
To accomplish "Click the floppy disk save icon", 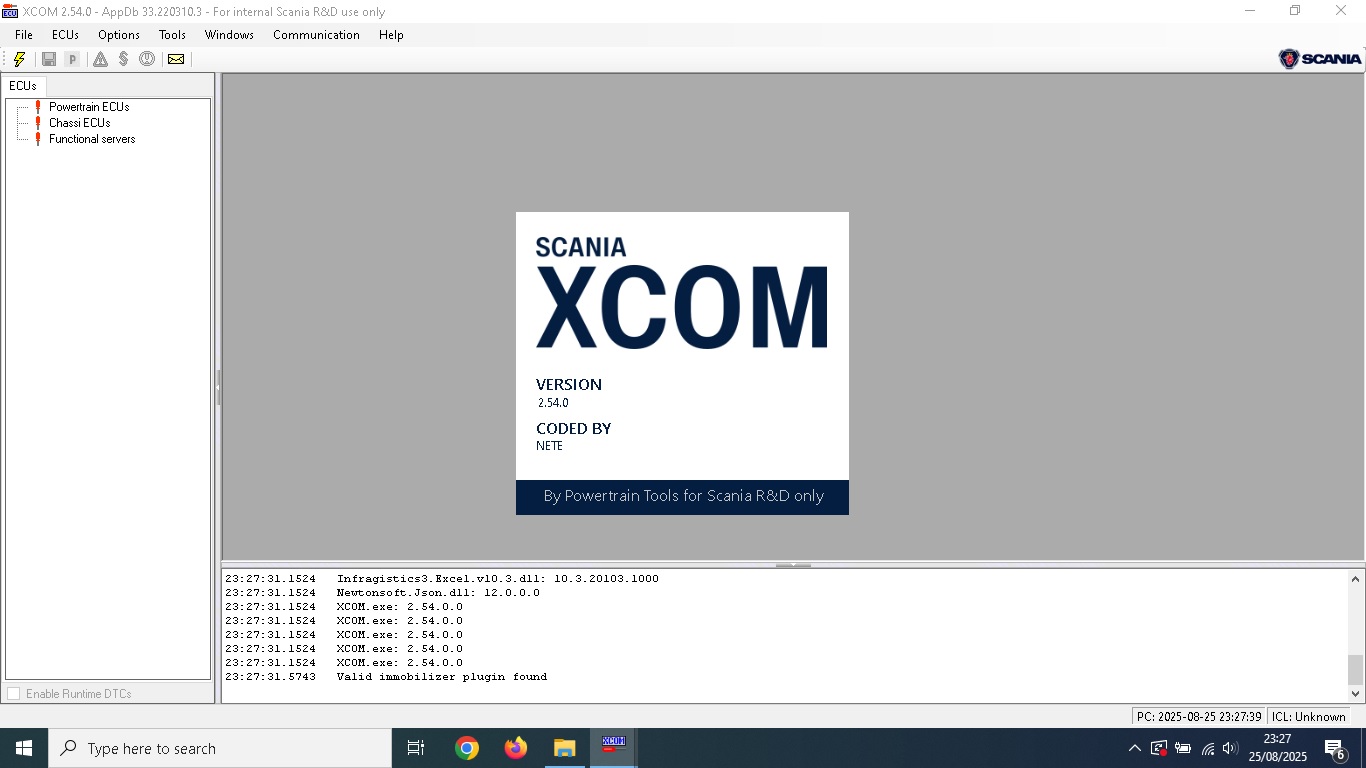I will pos(48,59).
